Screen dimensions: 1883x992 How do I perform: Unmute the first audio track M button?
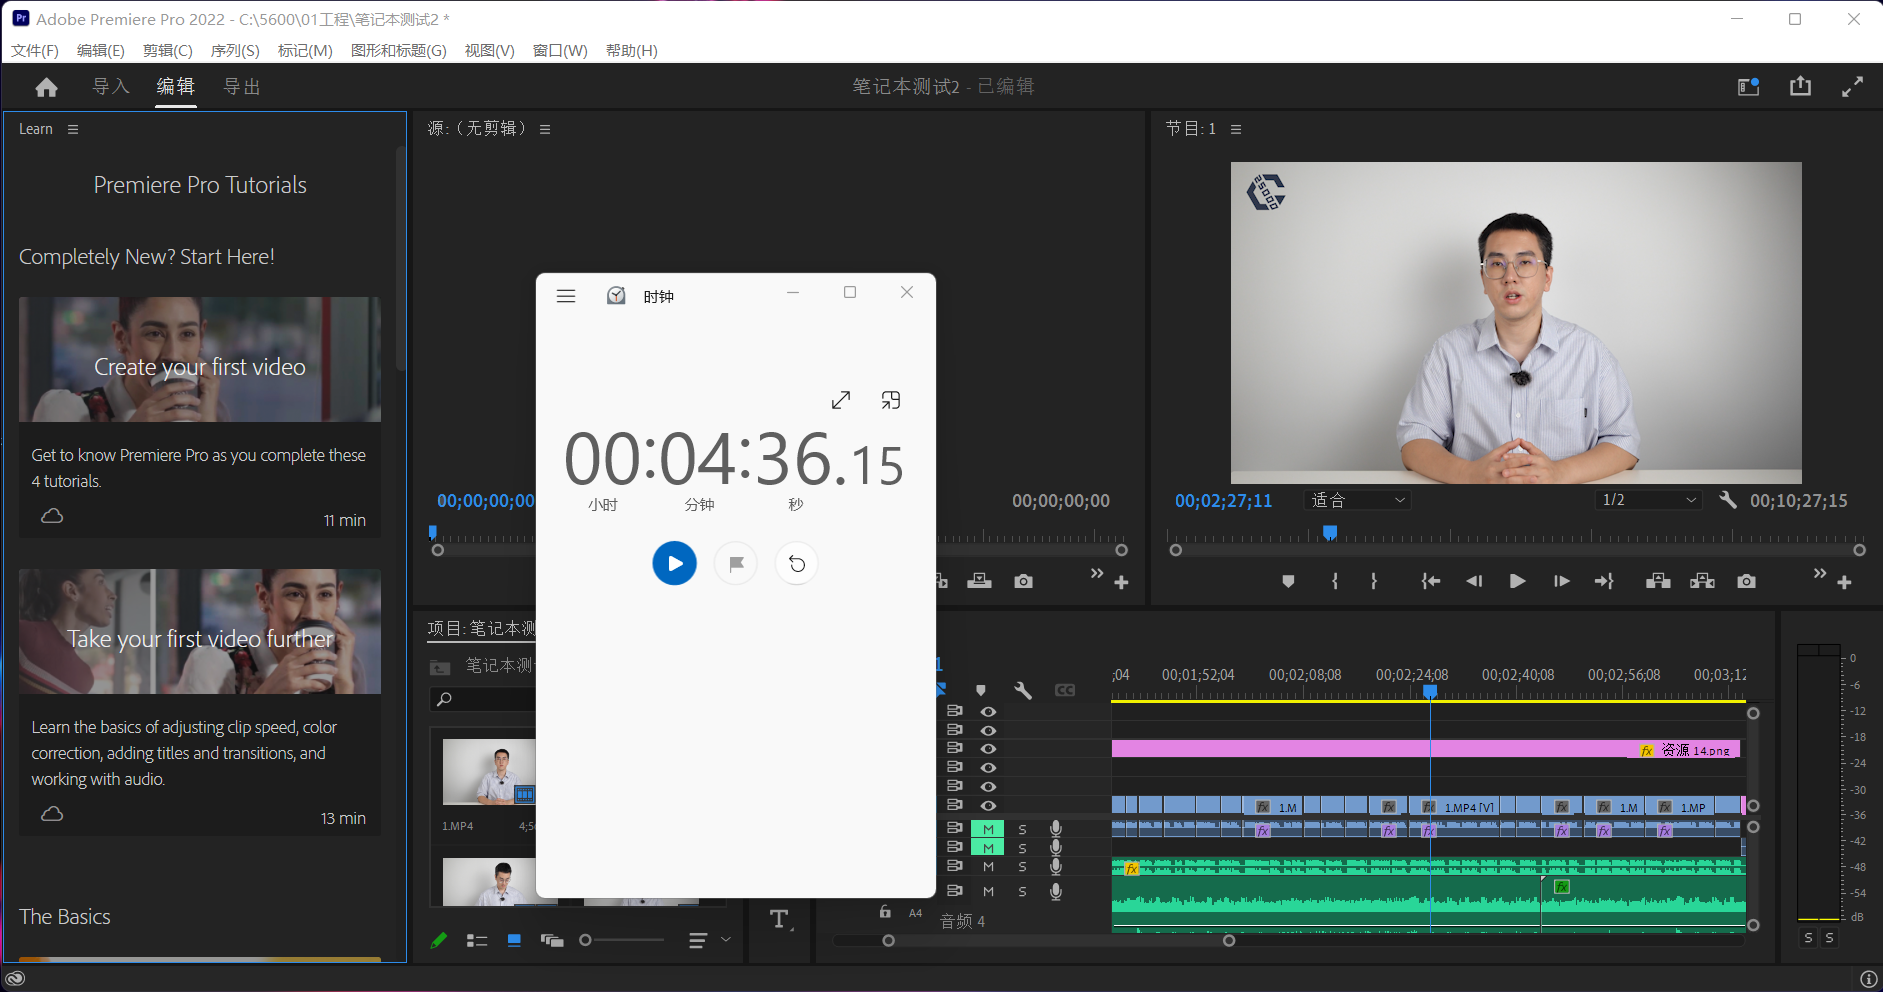tap(988, 829)
